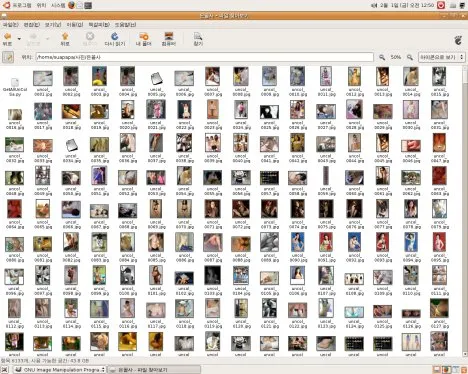Open the Ubuntu 프로그램 applications menu
468x374 pixels.
[x=18, y=5]
